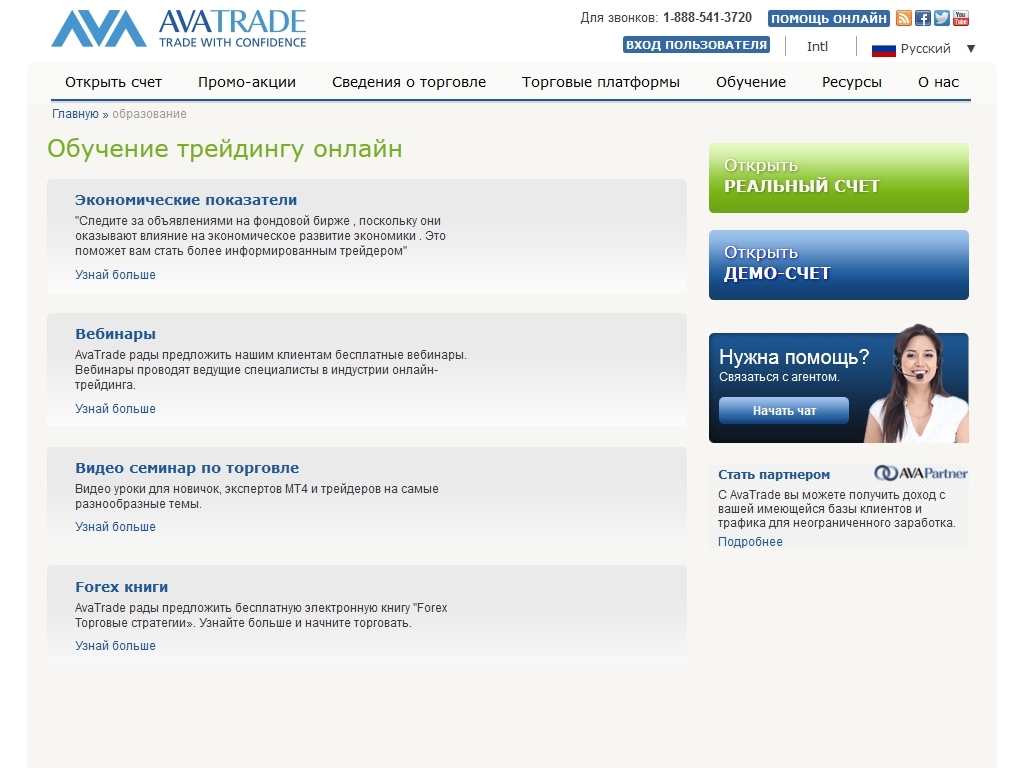Click Открыть РЕАЛЬНЫЙ СЧЕТ green button
Image resolution: width=1024 pixels, height=768 pixels.
pos(838,178)
